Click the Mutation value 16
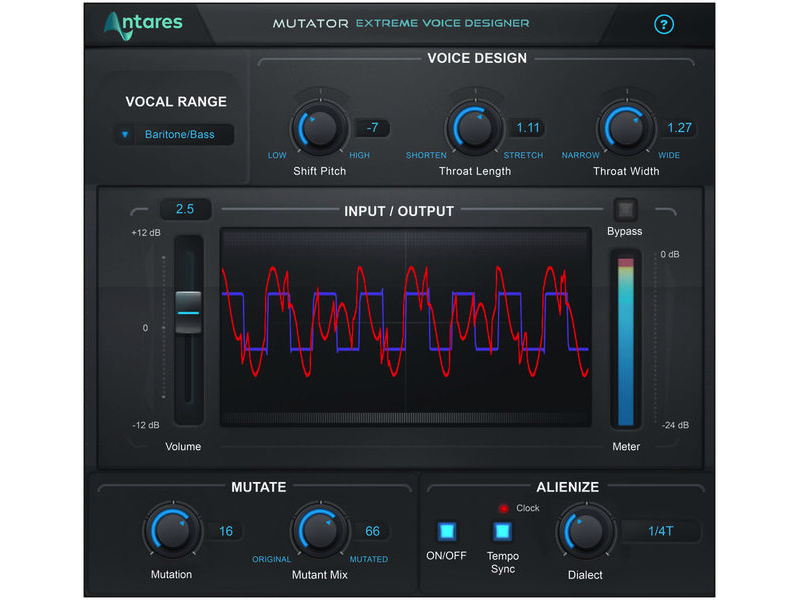Screen dimensions: 800x600 click(x=226, y=531)
